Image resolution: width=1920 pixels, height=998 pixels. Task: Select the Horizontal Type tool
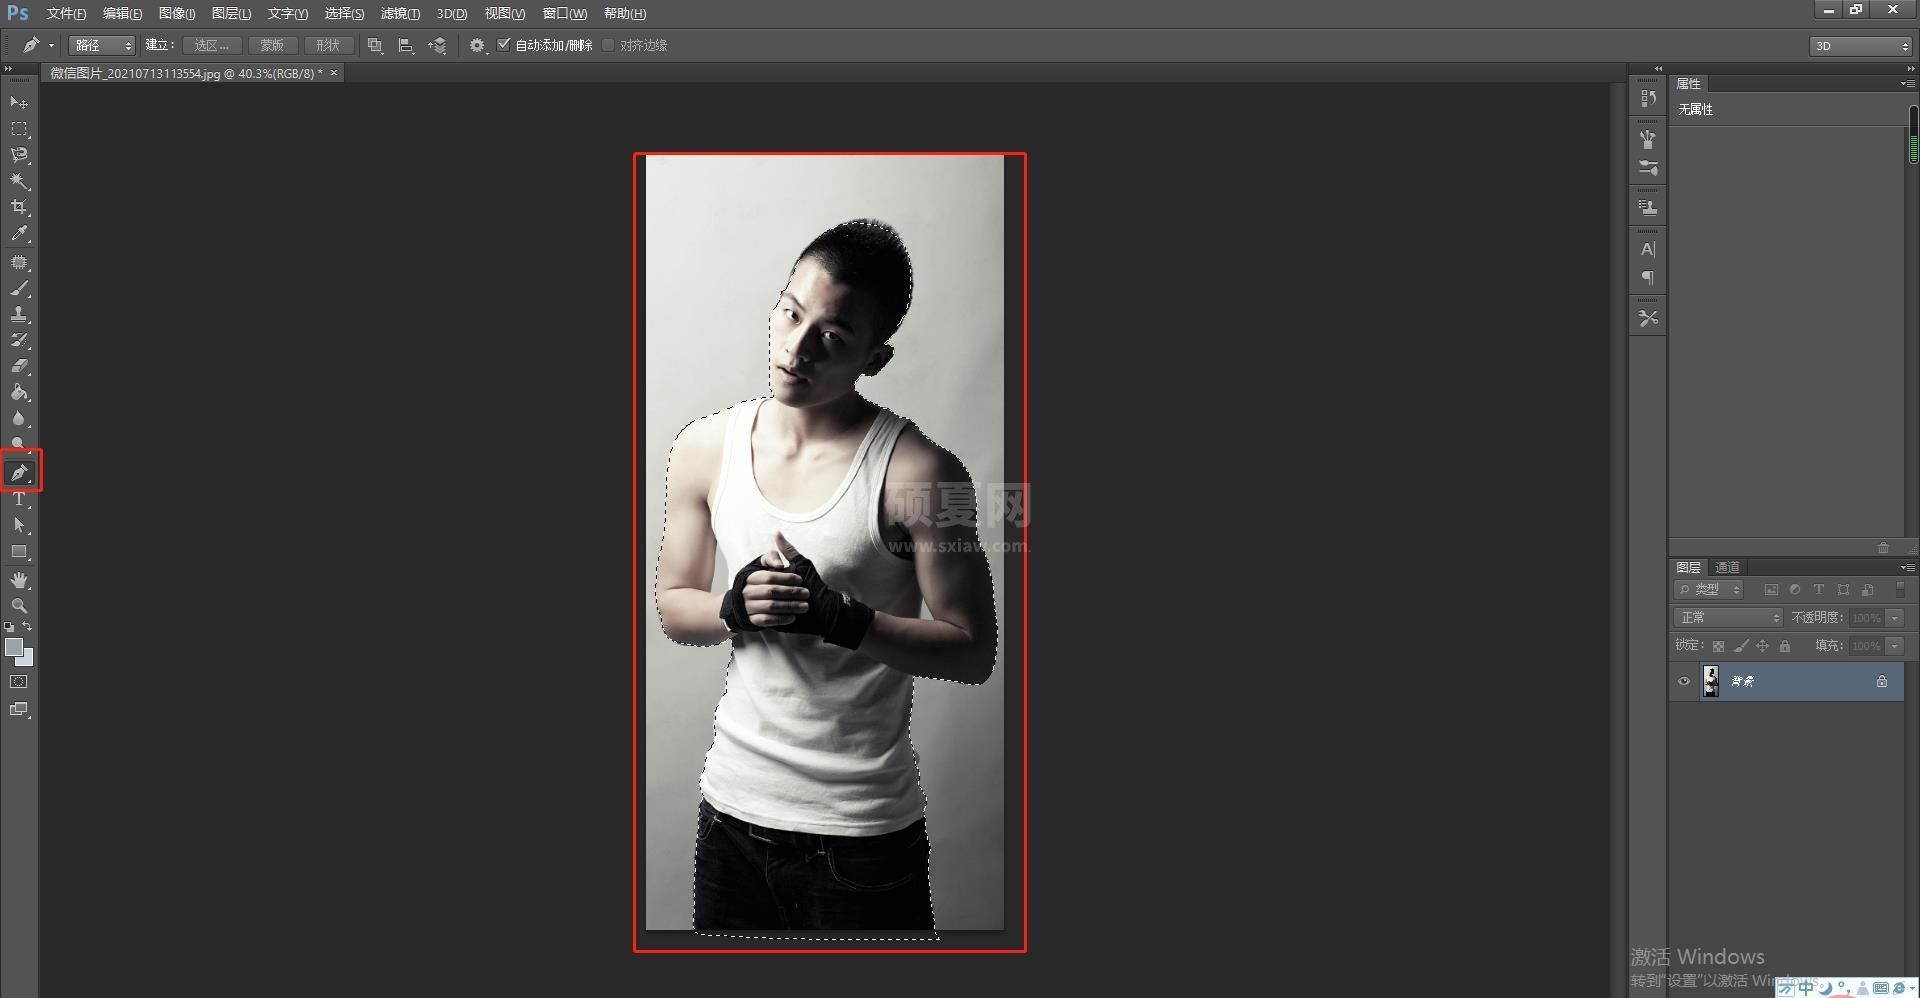point(19,499)
